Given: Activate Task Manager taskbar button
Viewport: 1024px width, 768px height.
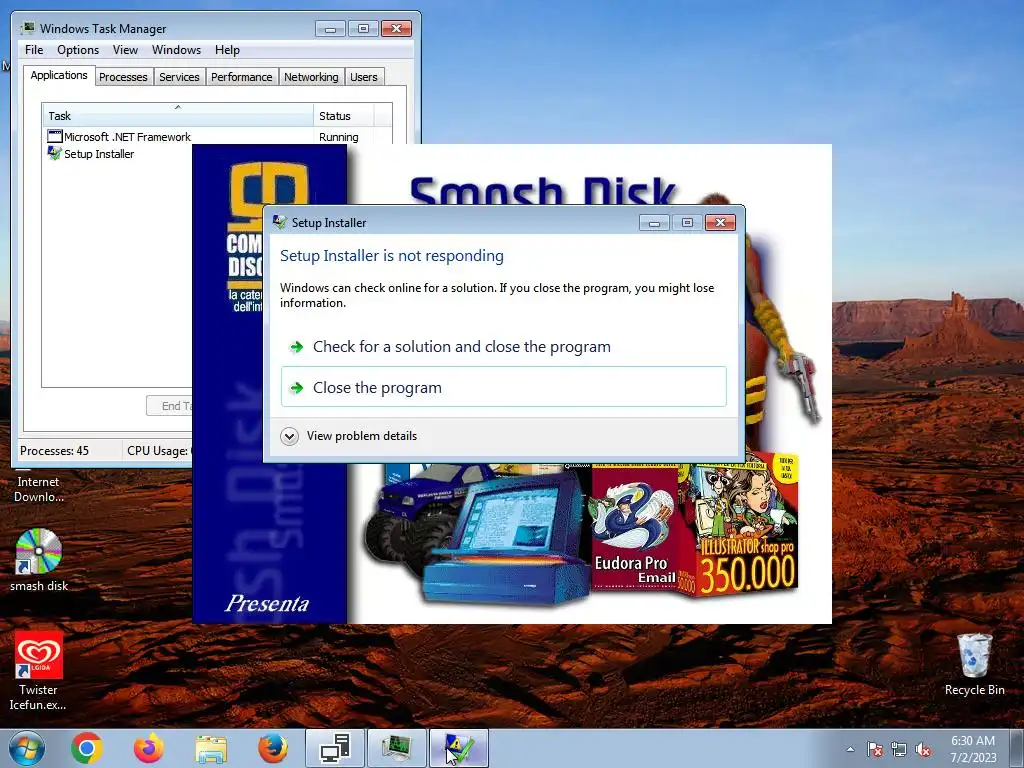Looking at the screenshot, I should coord(396,748).
